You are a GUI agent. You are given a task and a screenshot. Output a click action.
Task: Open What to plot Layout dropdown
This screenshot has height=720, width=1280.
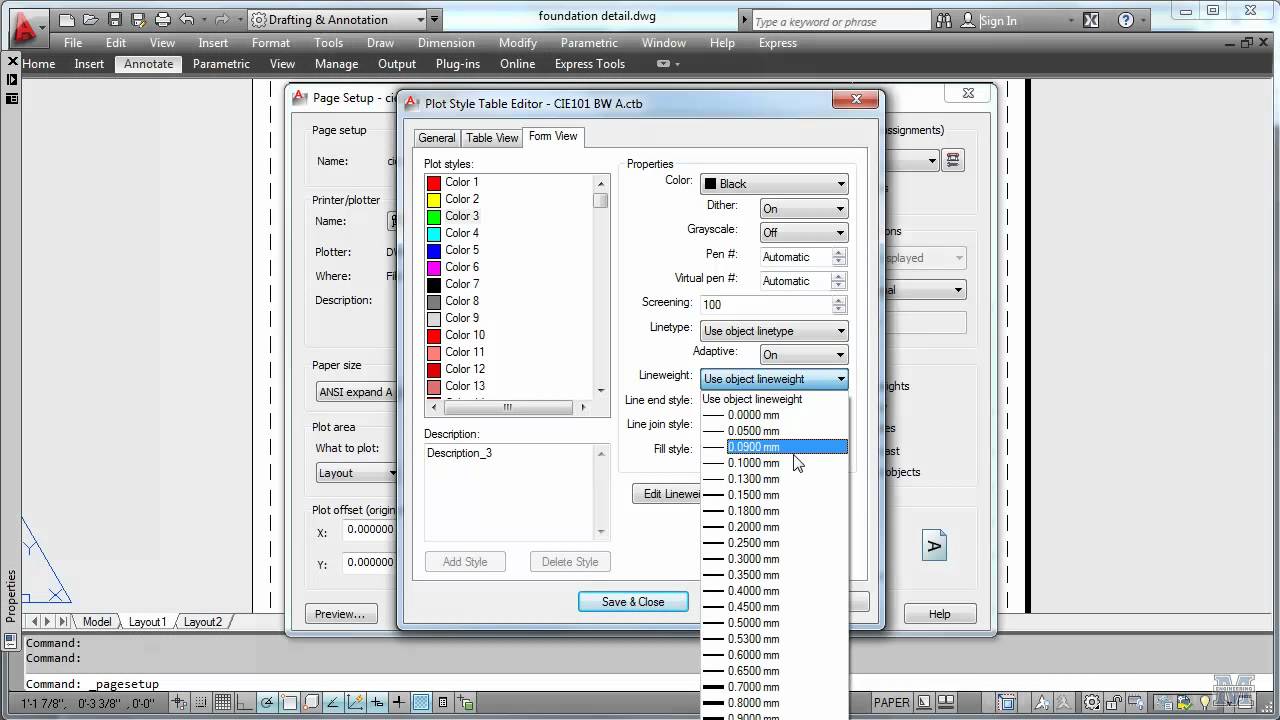pos(356,473)
